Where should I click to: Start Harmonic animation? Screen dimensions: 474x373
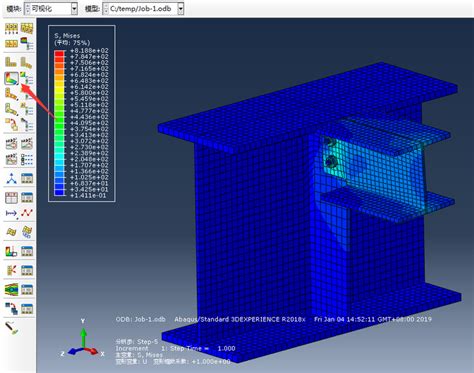click(x=11, y=159)
